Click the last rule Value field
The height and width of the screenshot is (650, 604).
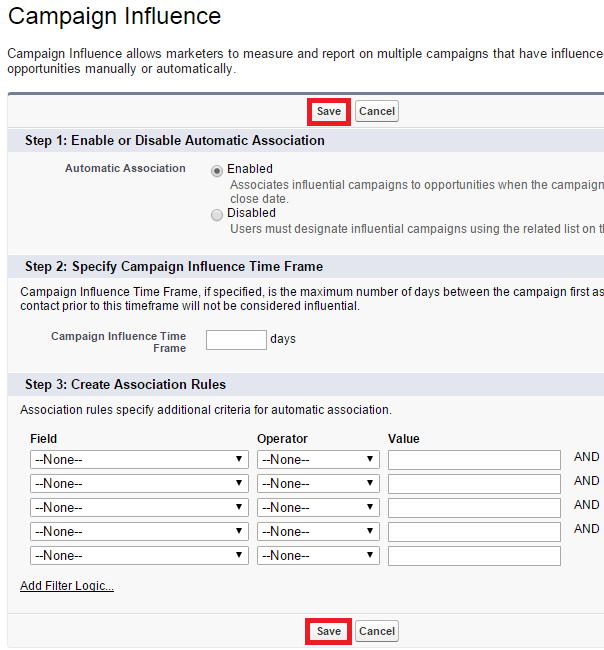click(x=474, y=556)
